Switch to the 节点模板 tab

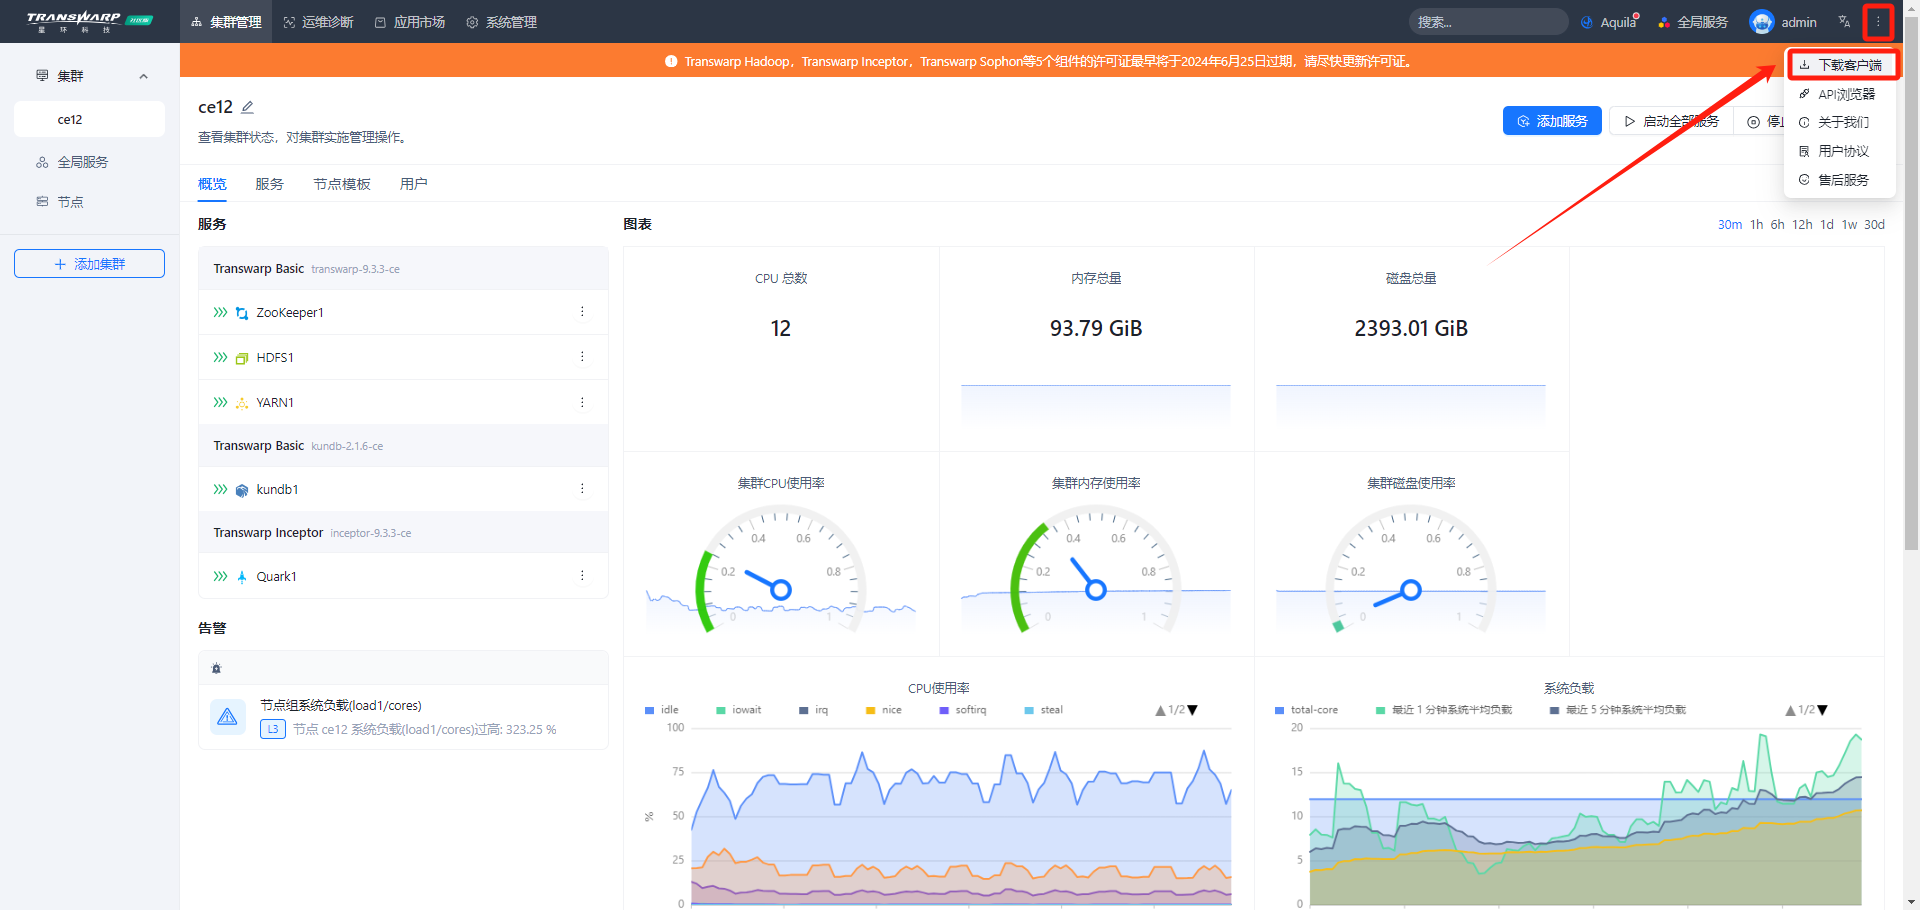tap(342, 184)
